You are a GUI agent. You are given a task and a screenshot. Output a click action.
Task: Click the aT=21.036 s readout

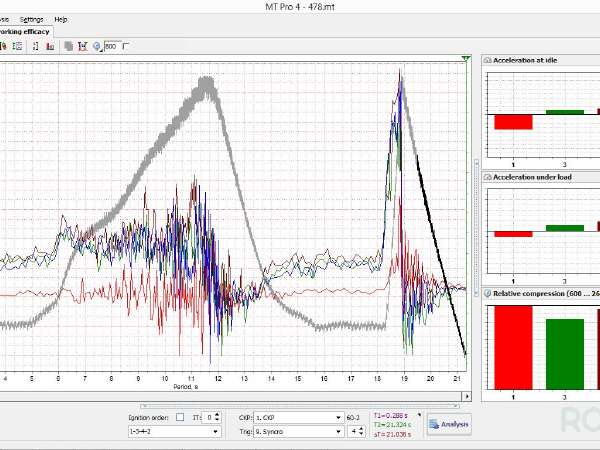point(392,434)
